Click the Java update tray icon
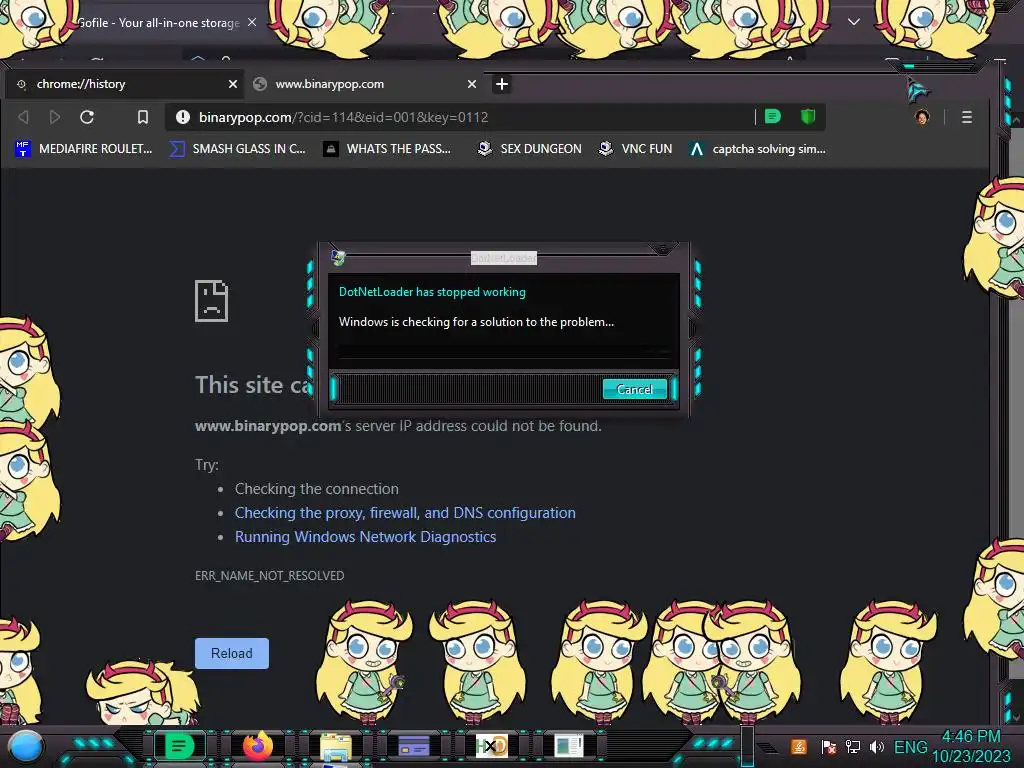This screenshot has height=768, width=1024. [799, 746]
